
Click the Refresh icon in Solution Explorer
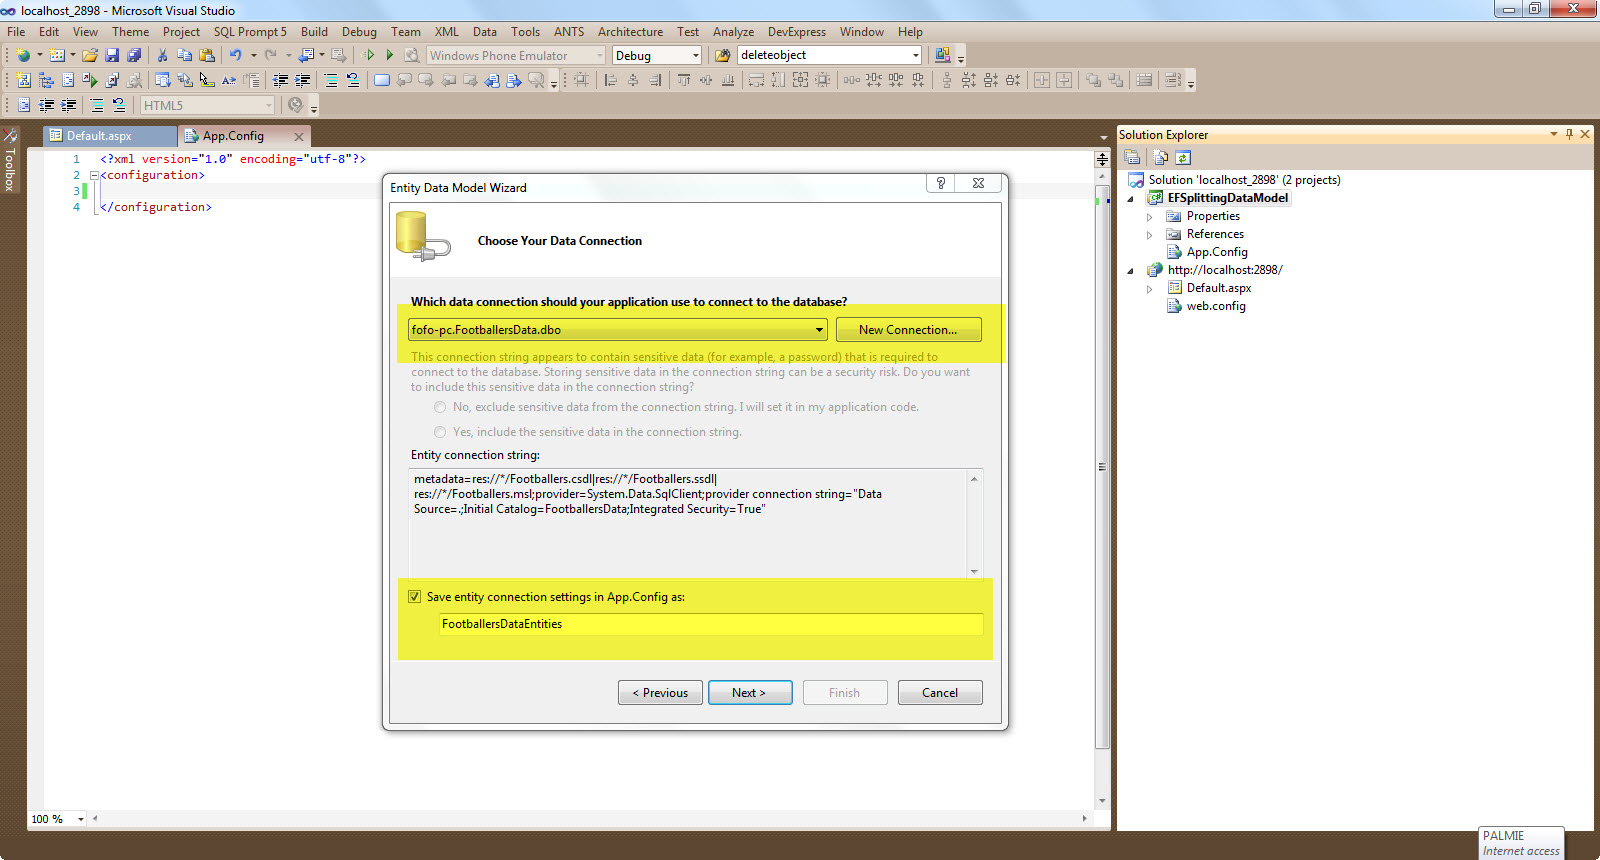point(1183,157)
